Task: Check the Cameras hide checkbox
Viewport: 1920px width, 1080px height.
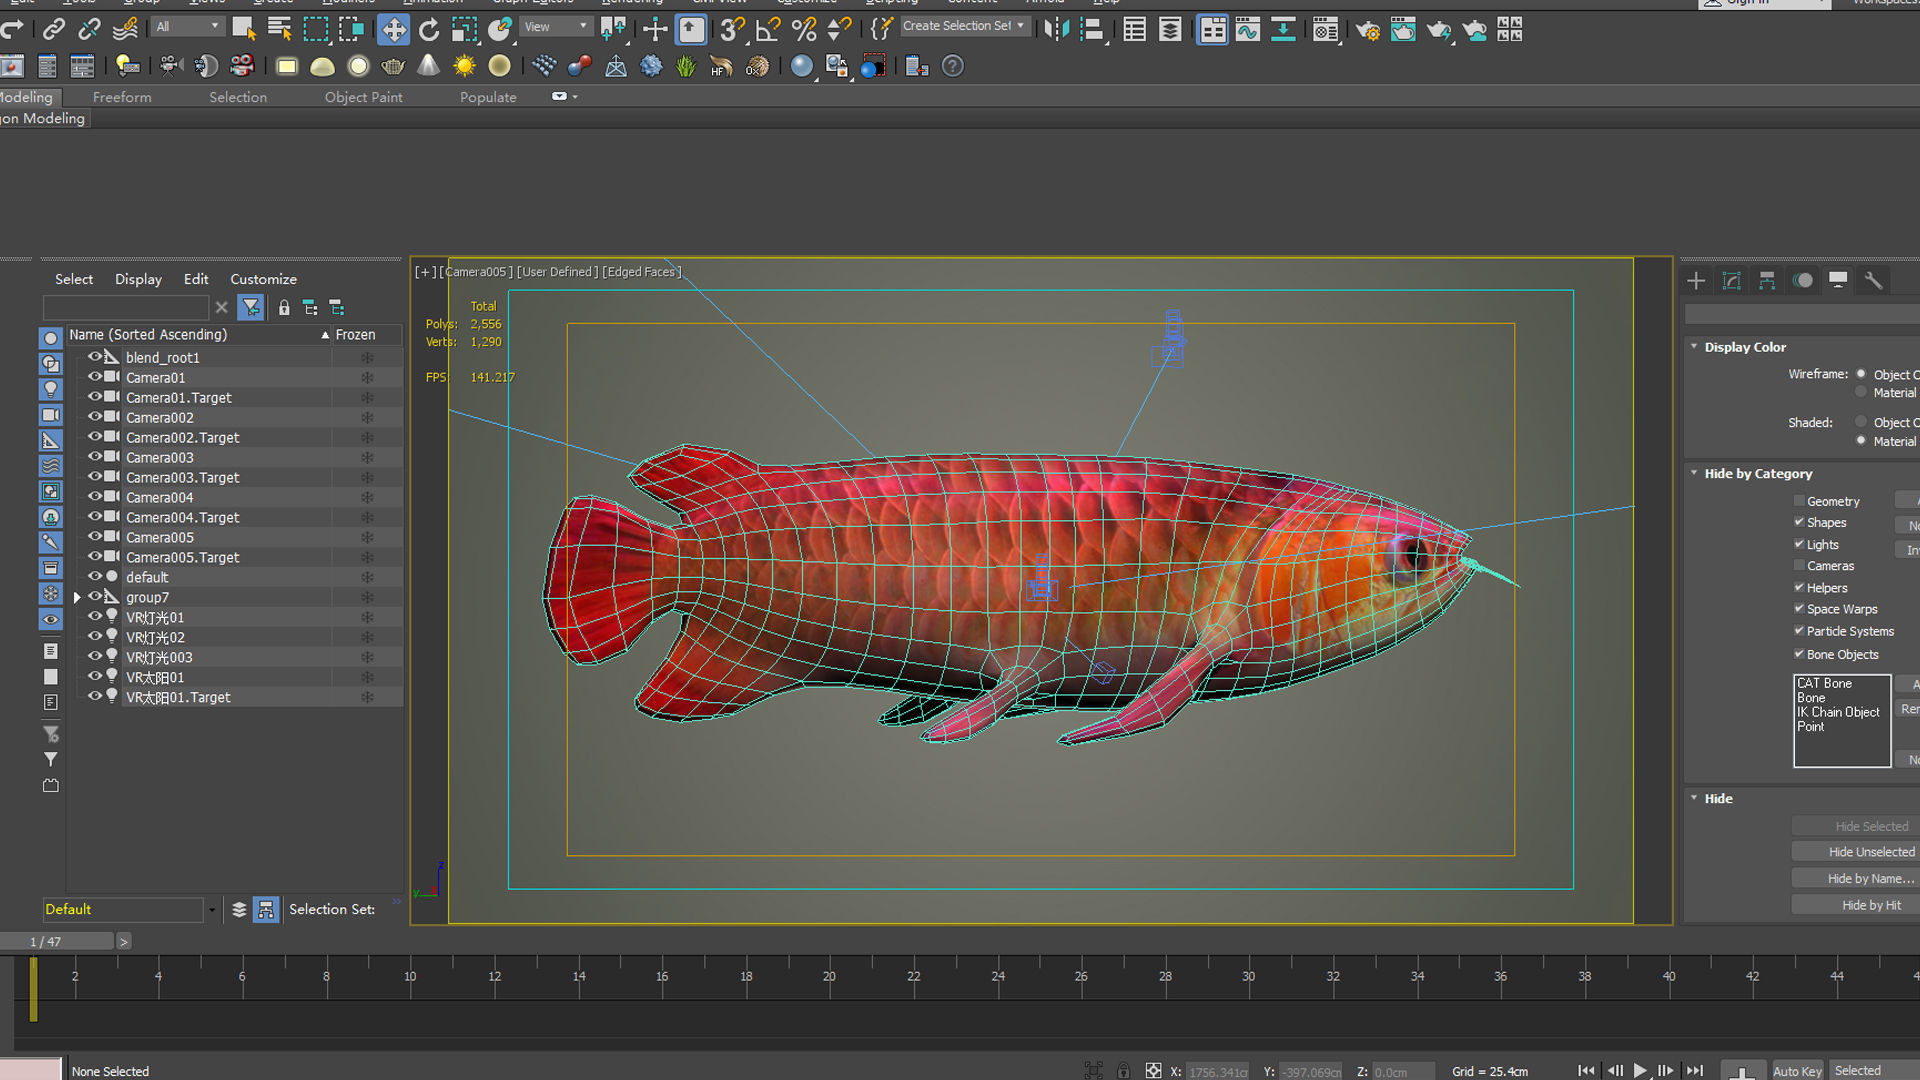Action: pyautogui.click(x=1799, y=565)
